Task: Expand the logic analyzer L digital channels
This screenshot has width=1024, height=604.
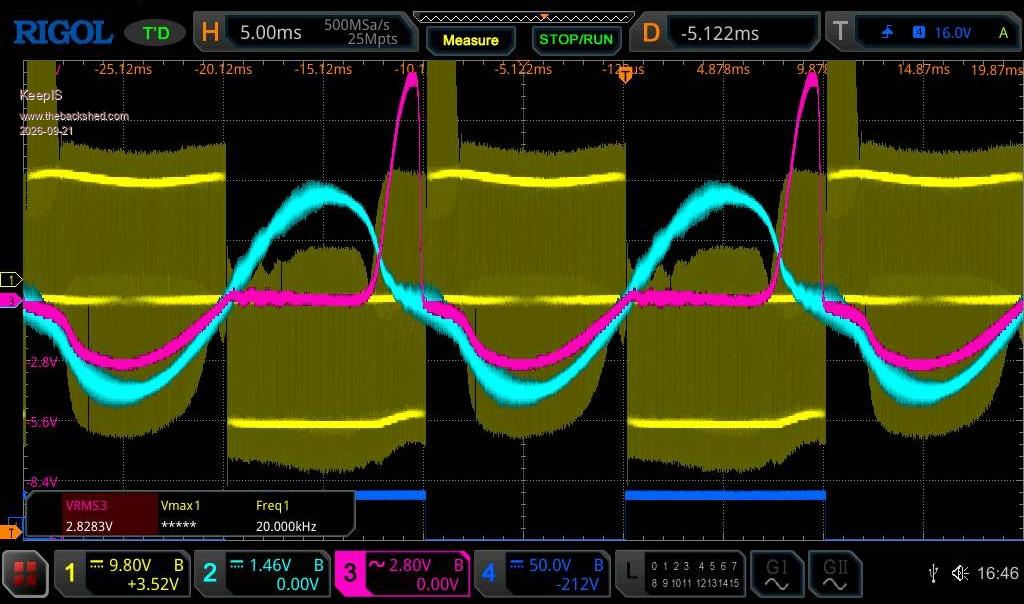Action: coord(681,573)
